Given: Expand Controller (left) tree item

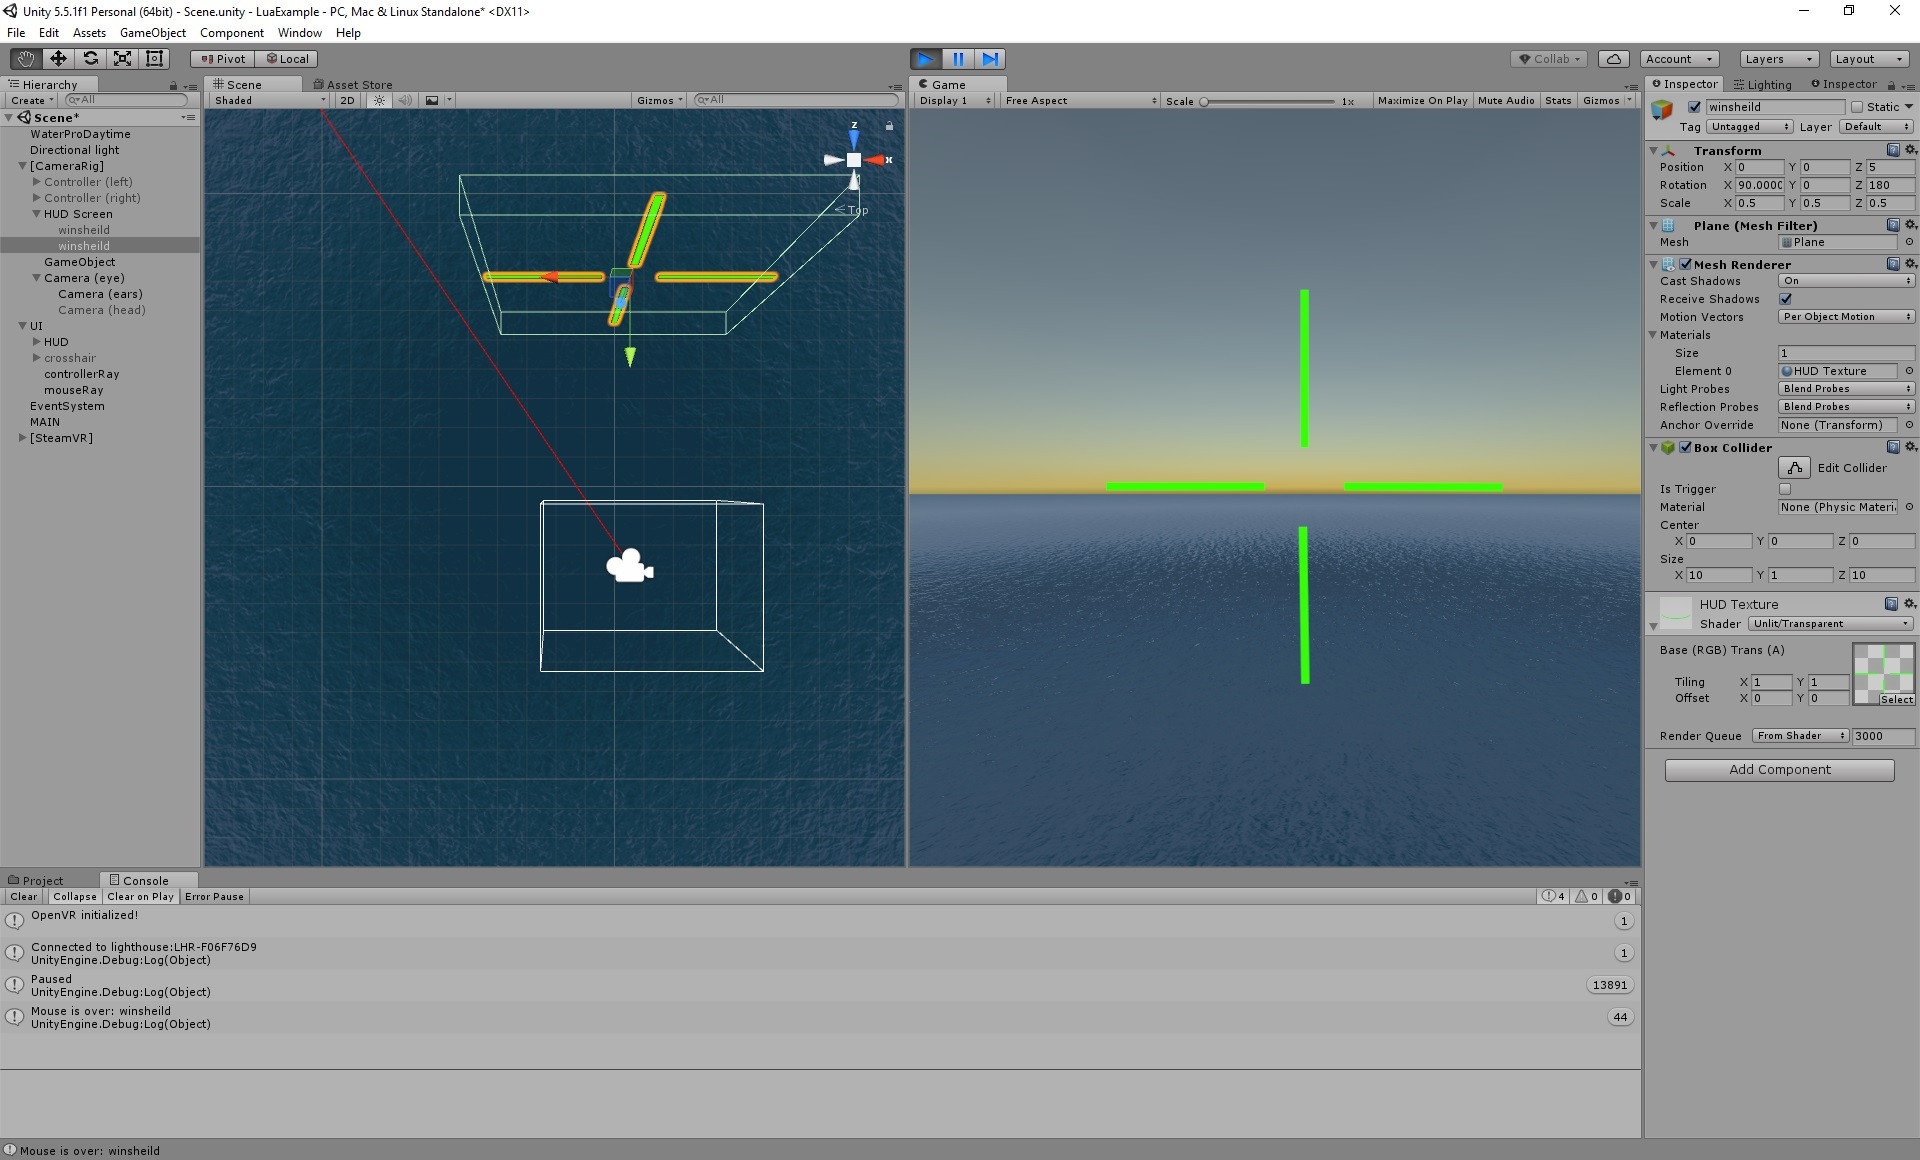Looking at the screenshot, I should click(x=37, y=182).
